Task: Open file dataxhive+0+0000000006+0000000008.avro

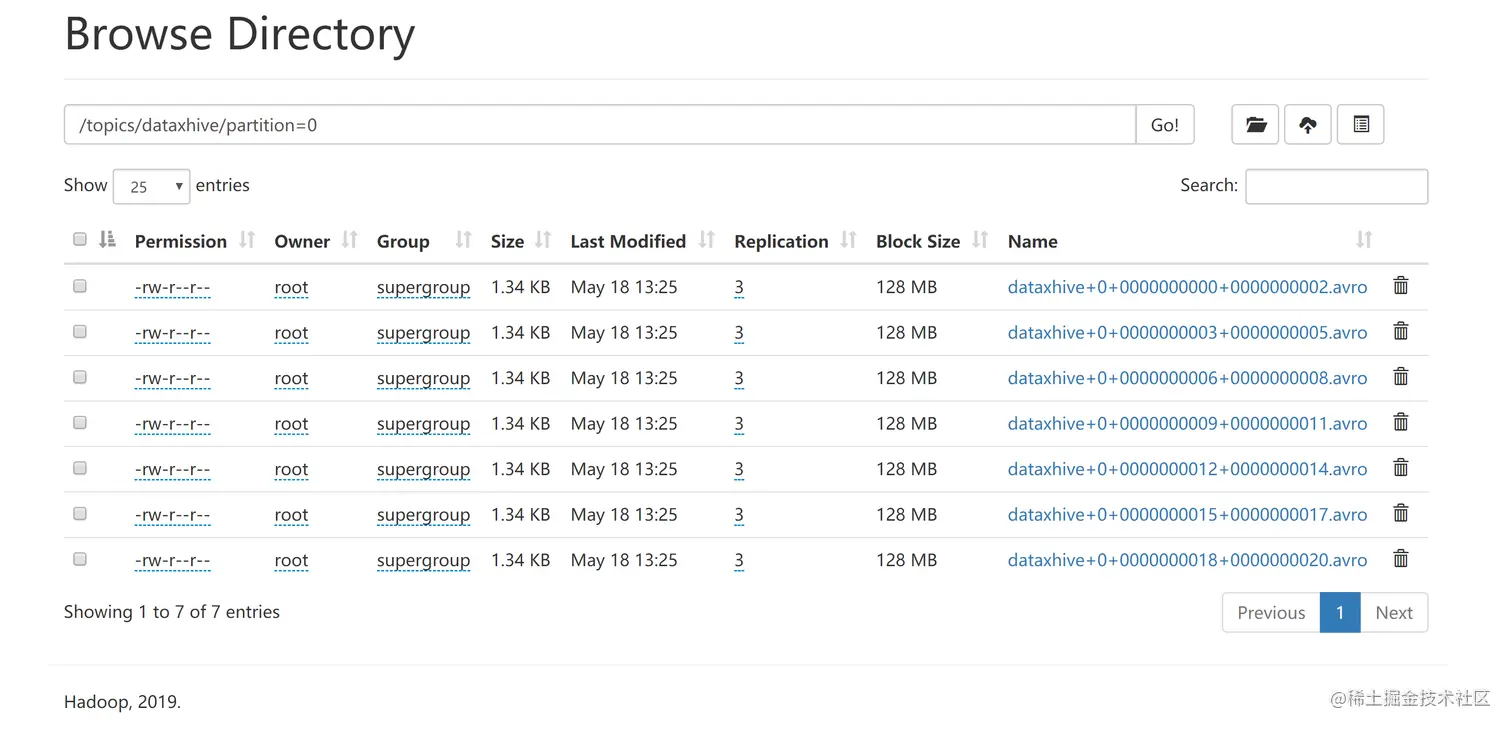Action: tap(1187, 378)
